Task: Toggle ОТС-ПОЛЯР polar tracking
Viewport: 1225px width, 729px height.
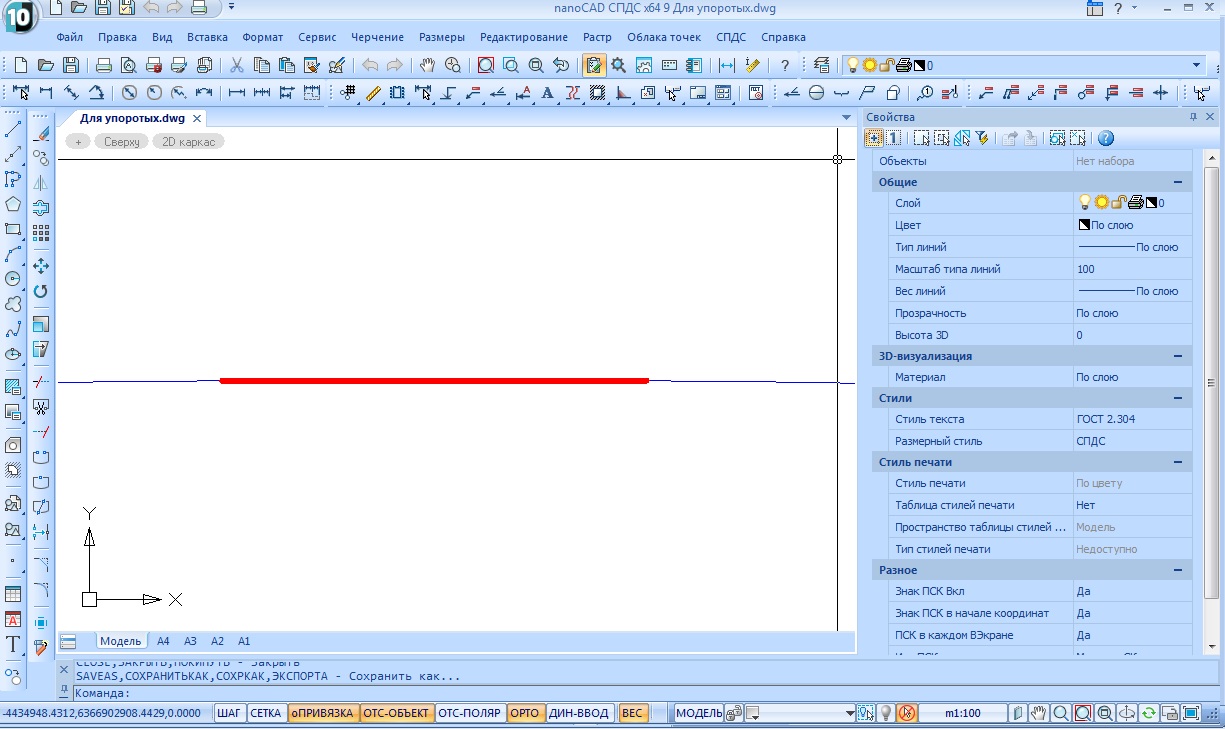Action: point(471,713)
